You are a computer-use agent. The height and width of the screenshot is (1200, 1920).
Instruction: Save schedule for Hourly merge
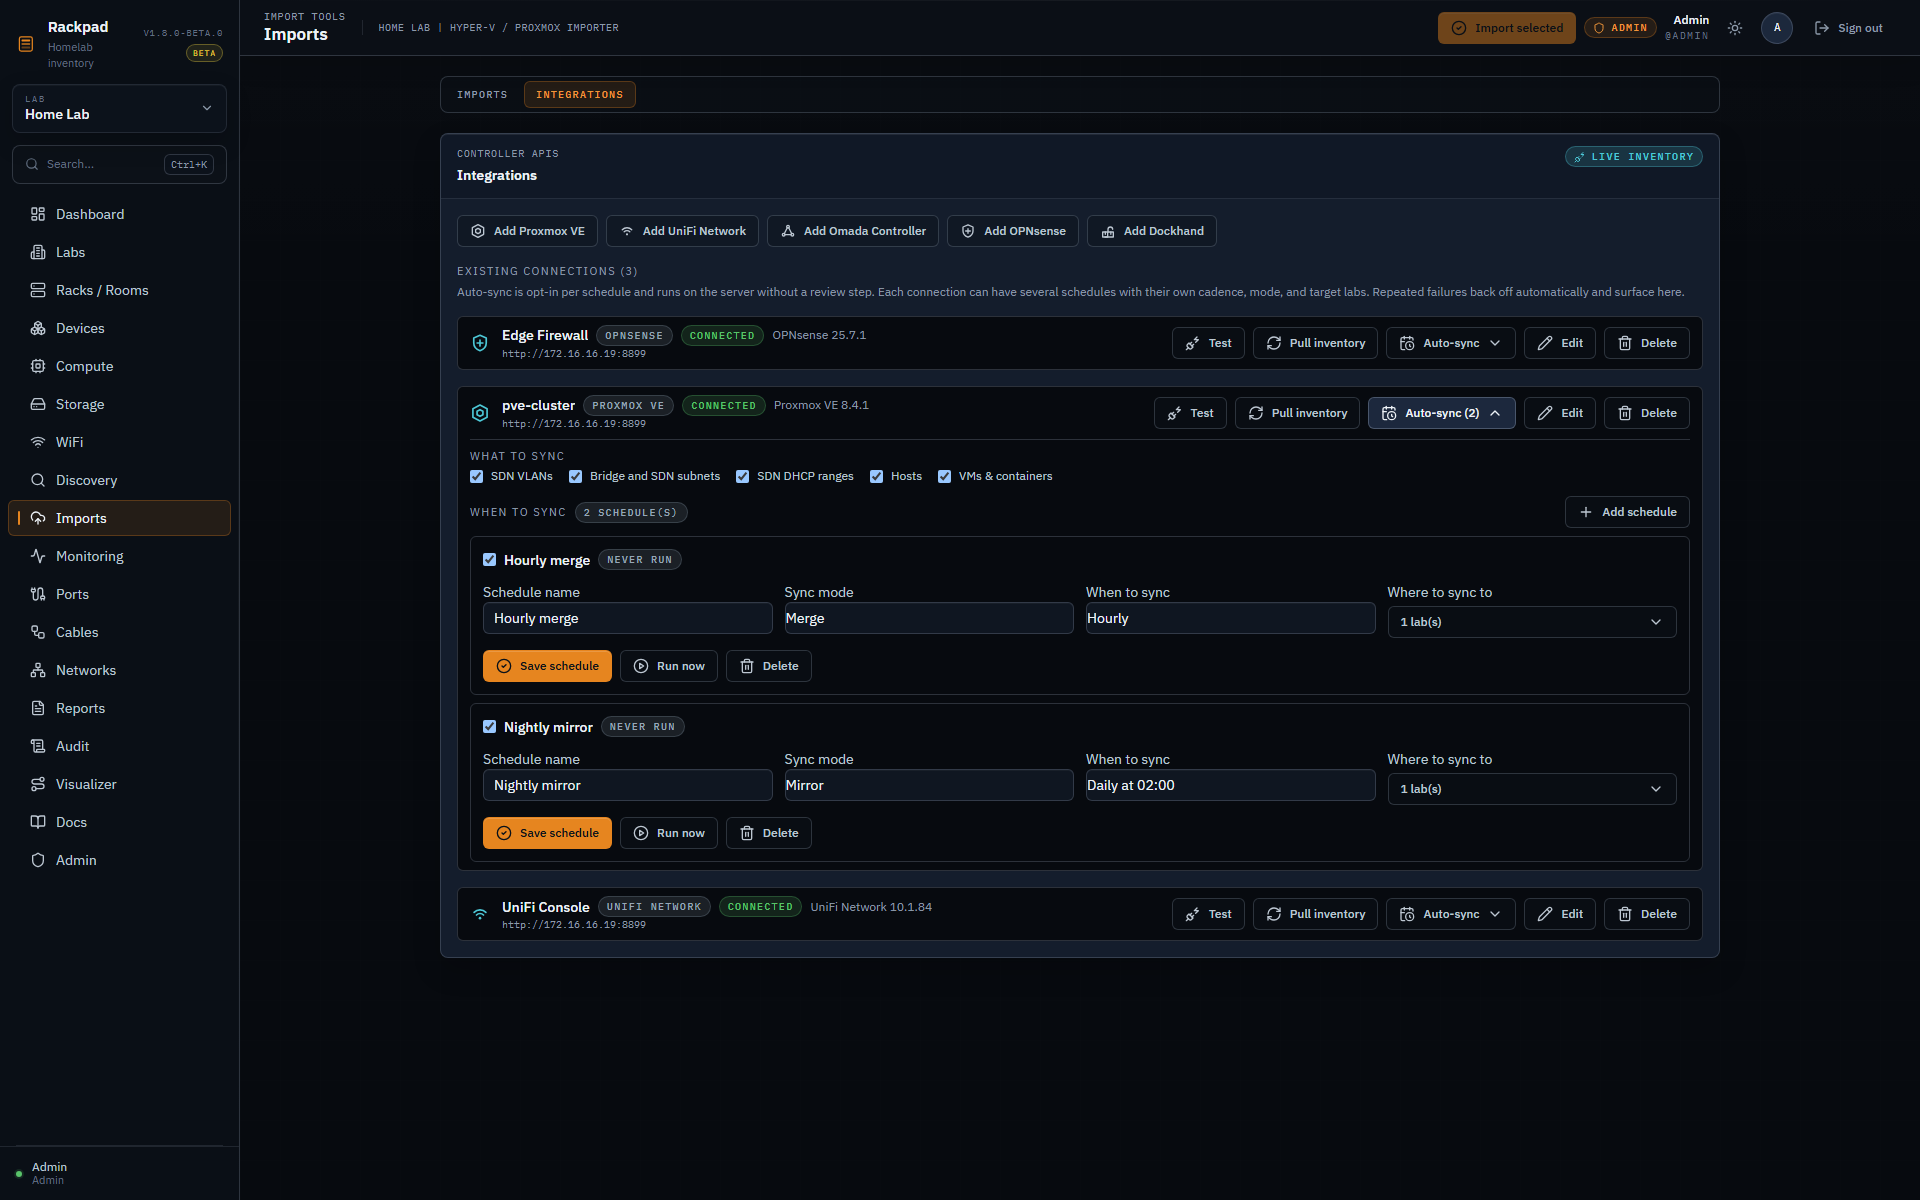tap(547, 666)
